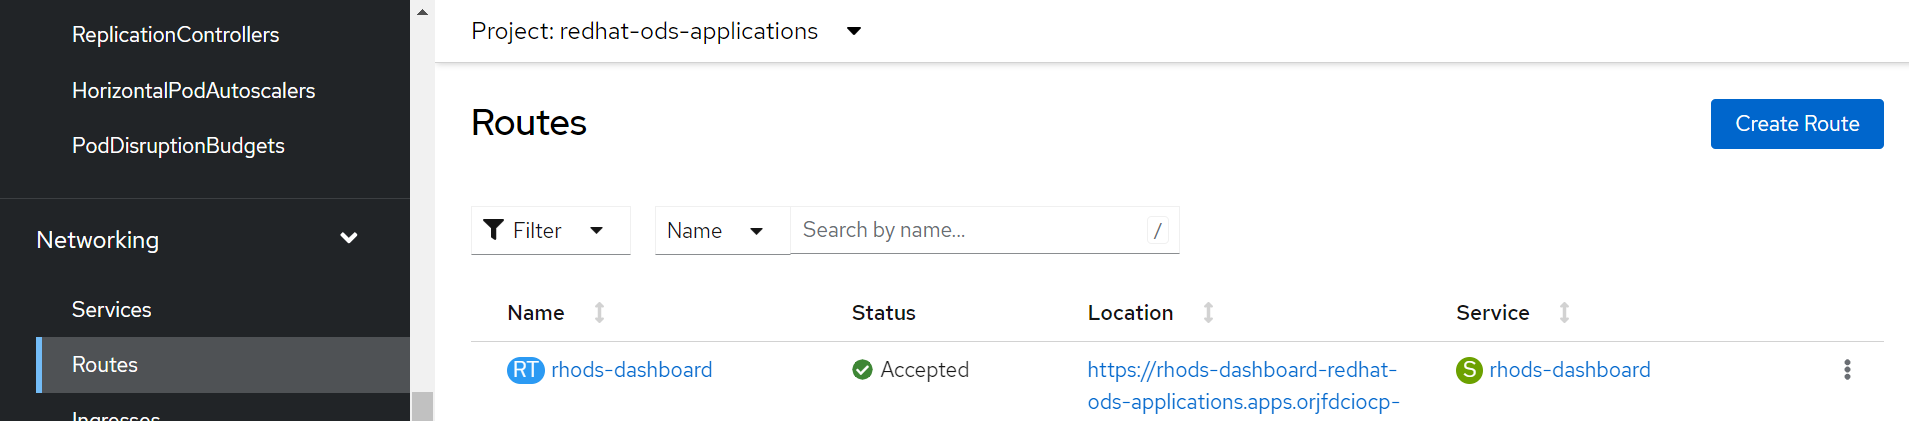Viewport: 1909px width, 421px height.
Task: Open the rhods-dashboard route name link
Action: pyautogui.click(x=631, y=370)
